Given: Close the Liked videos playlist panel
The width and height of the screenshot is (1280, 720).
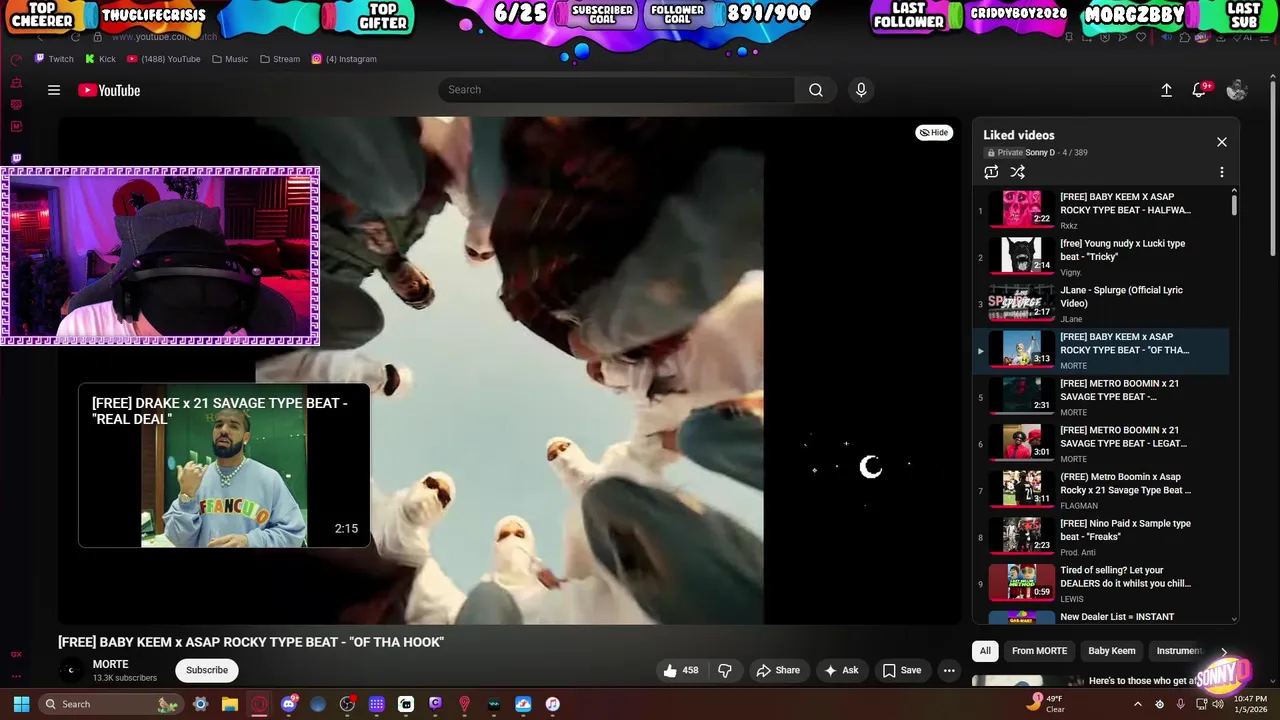Looking at the screenshot, I should (x=1222, y=142).
